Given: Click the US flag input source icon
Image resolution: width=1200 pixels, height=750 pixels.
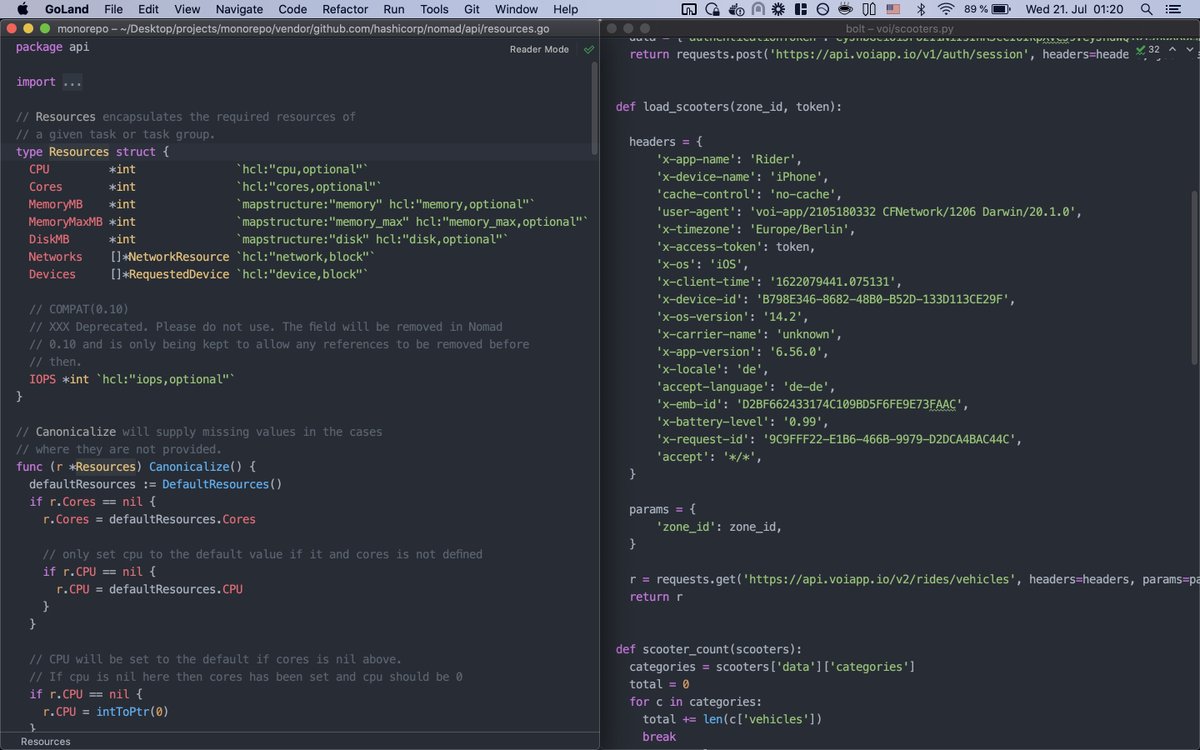Looking at the screenshot, I should [893, 9].
